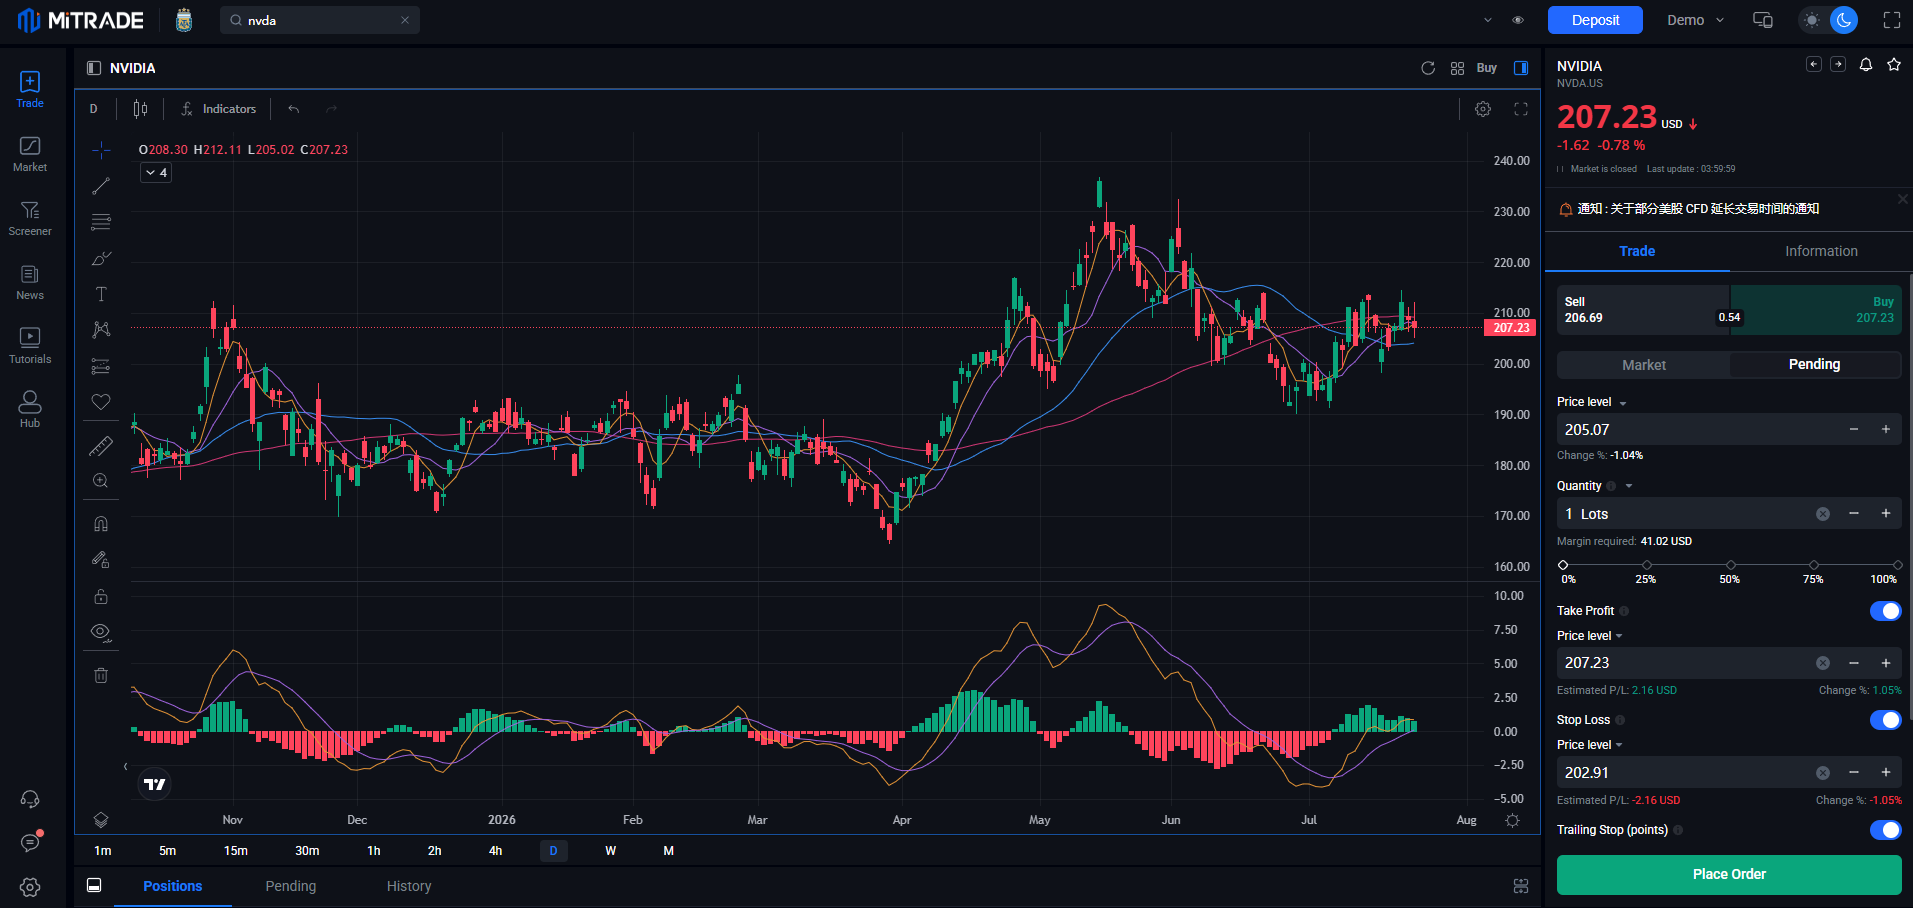The image size is (1913, 908).
Task: Select the chart patterns tool
Action: pos(101,330)
